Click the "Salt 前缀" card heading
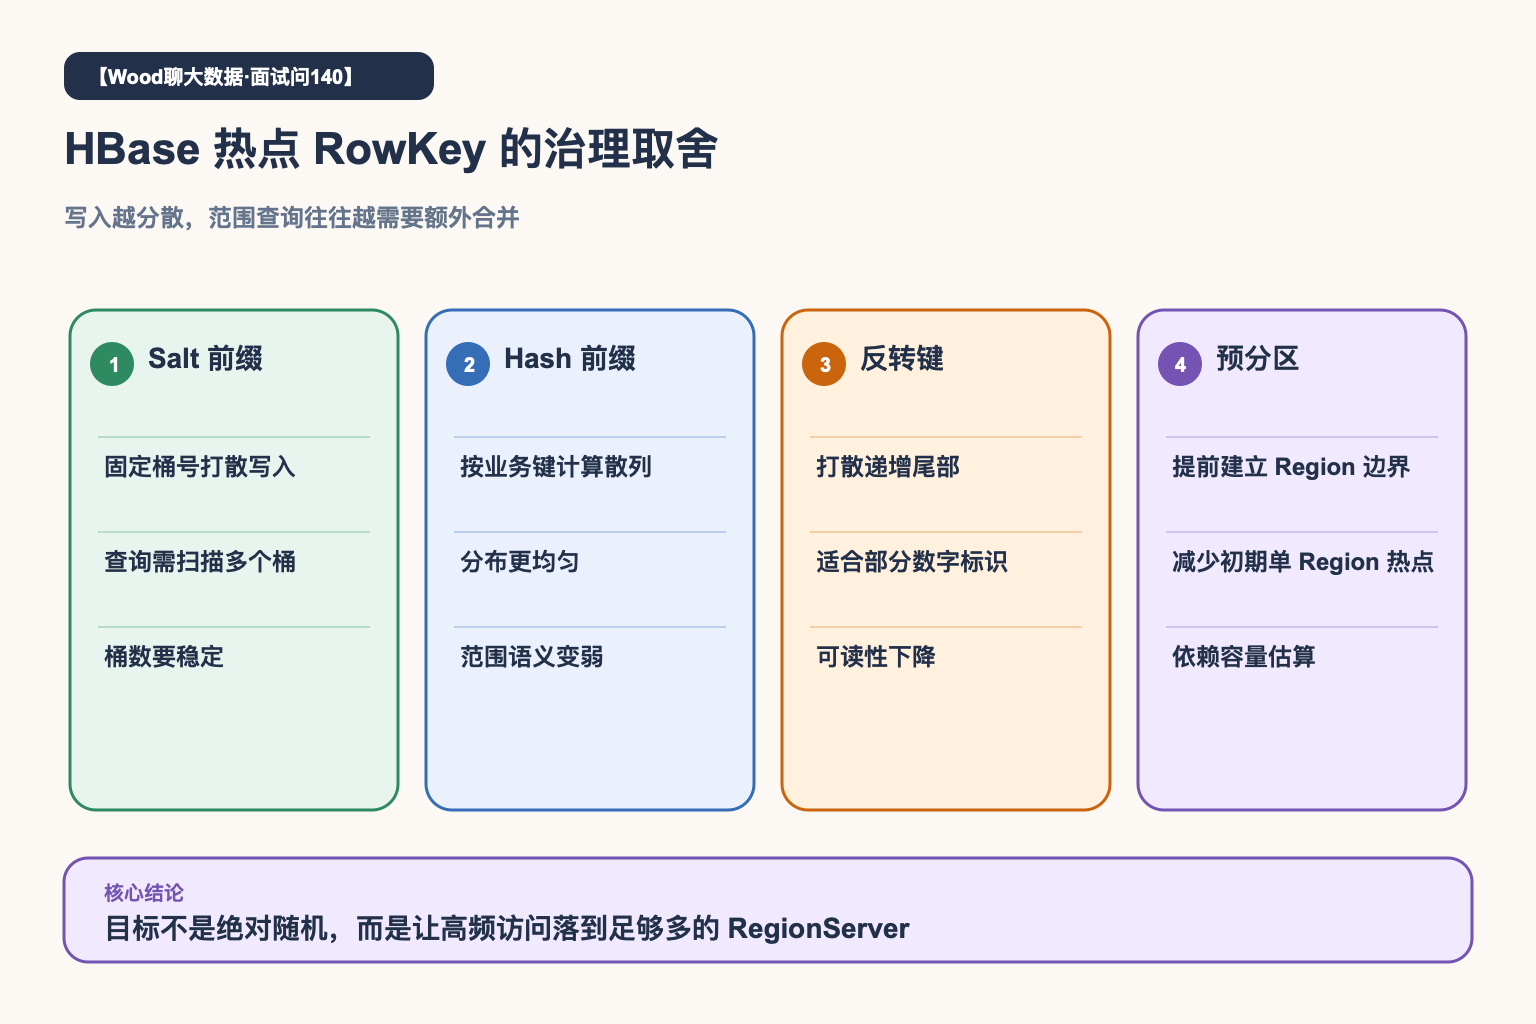The image size is (1536, 1024). [x=205, y=359]
